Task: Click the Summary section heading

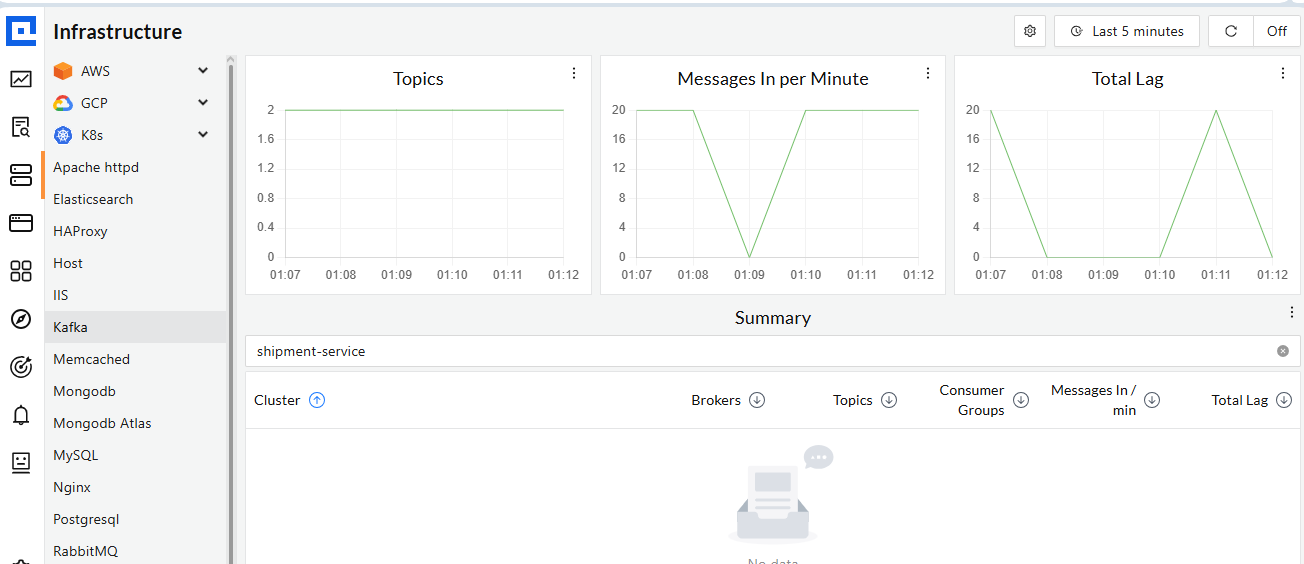Action: [x=773, y=318]
